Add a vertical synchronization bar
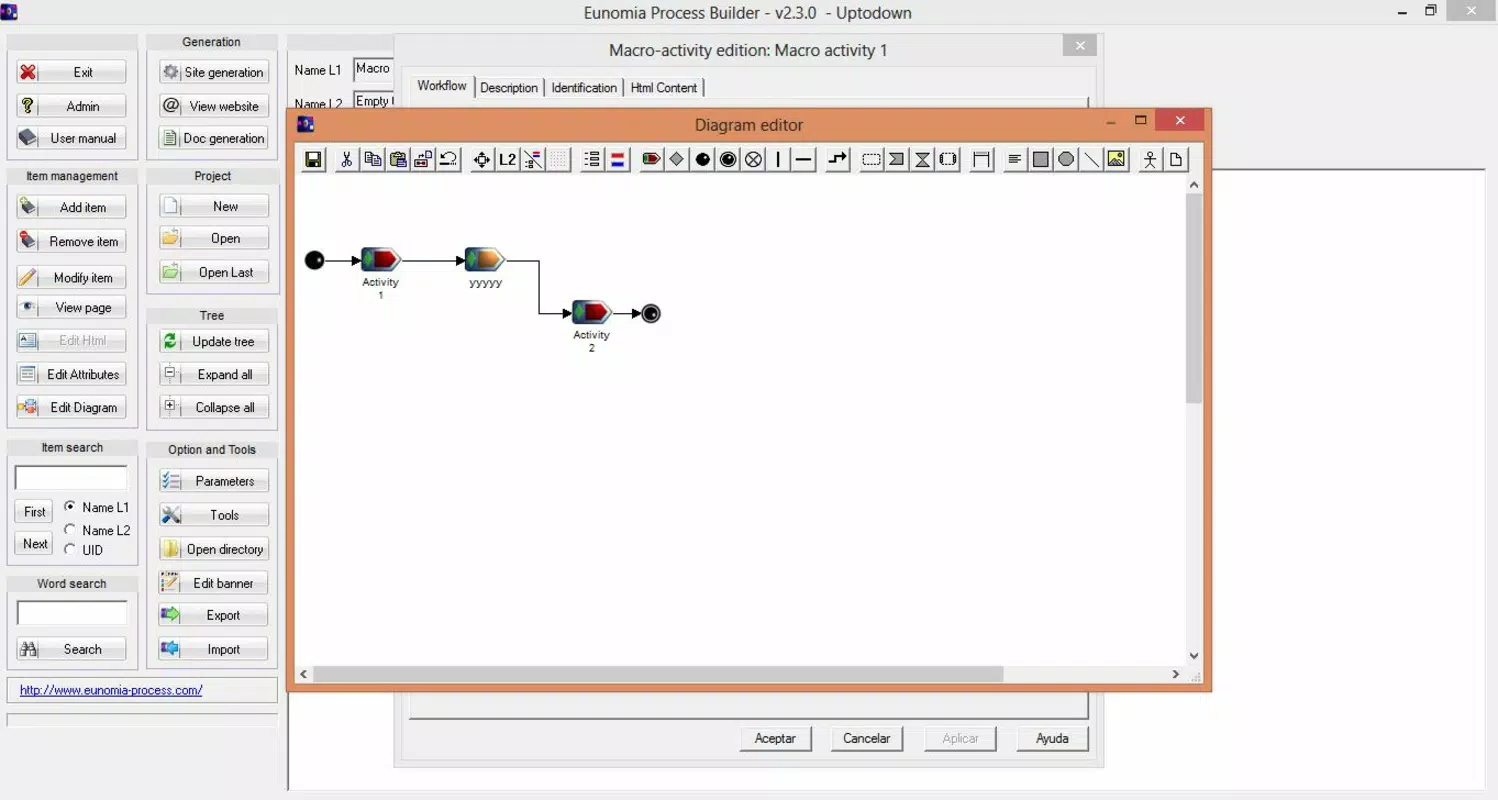Screen dimensions: 1498x800 click(x=778, y=159)
